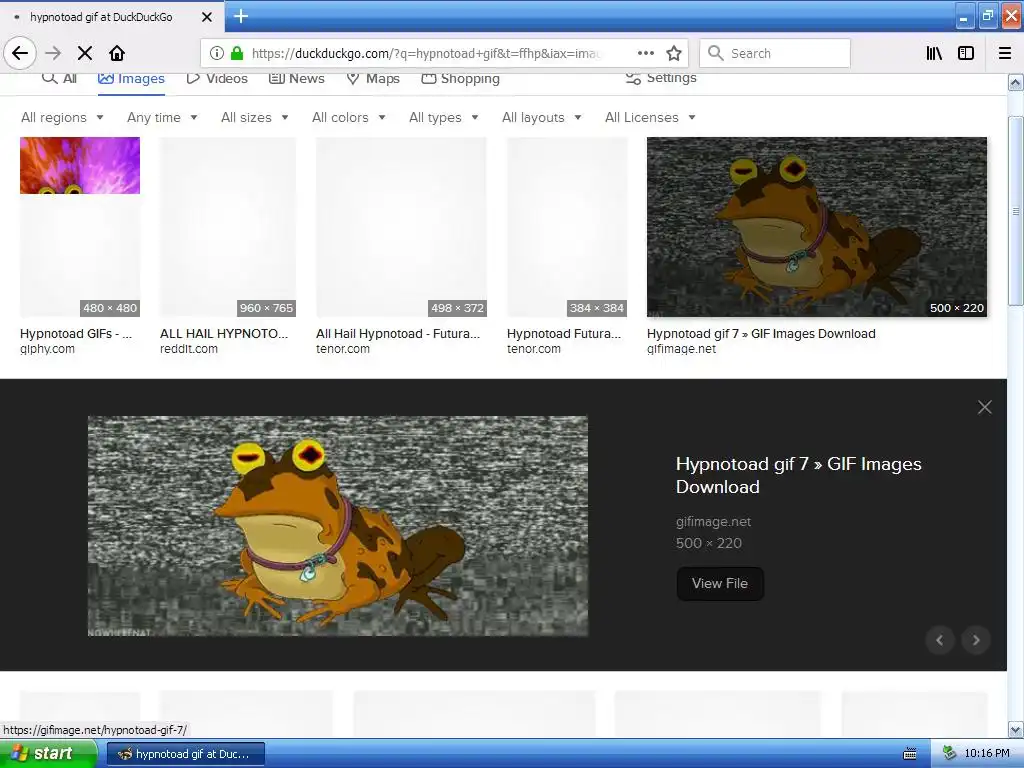
Task: Expand the All Licenses filter
Action: (650, 118)
